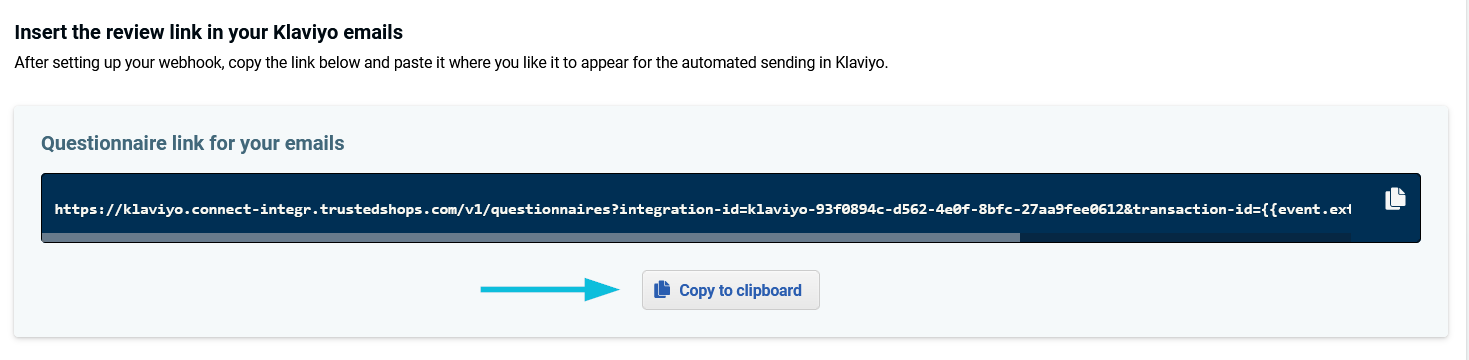Click the copy icon in the dark link box
The image size is (1469, 360).
1395,198
